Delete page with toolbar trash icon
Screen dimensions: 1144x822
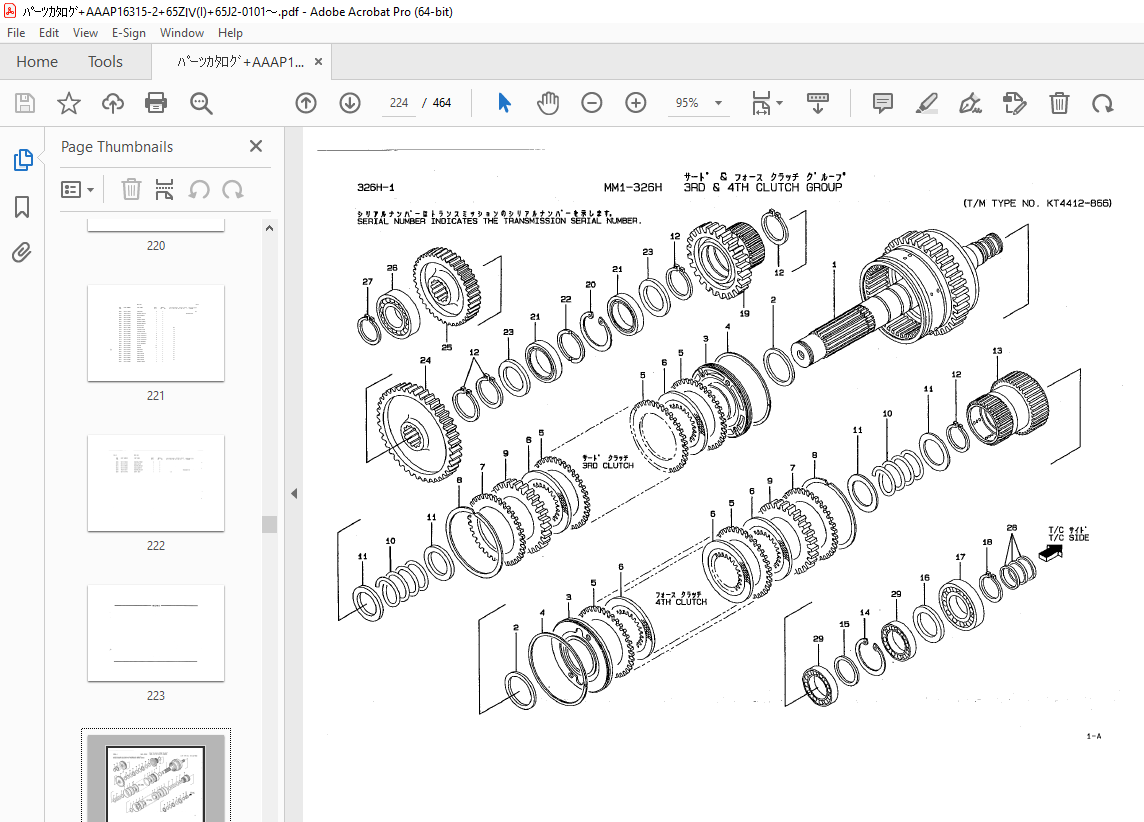(1059, 103)
